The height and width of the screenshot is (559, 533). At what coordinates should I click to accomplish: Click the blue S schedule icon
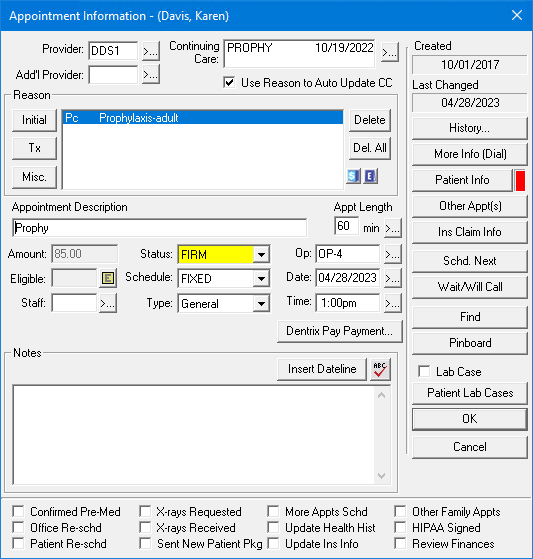click(353, 176)
